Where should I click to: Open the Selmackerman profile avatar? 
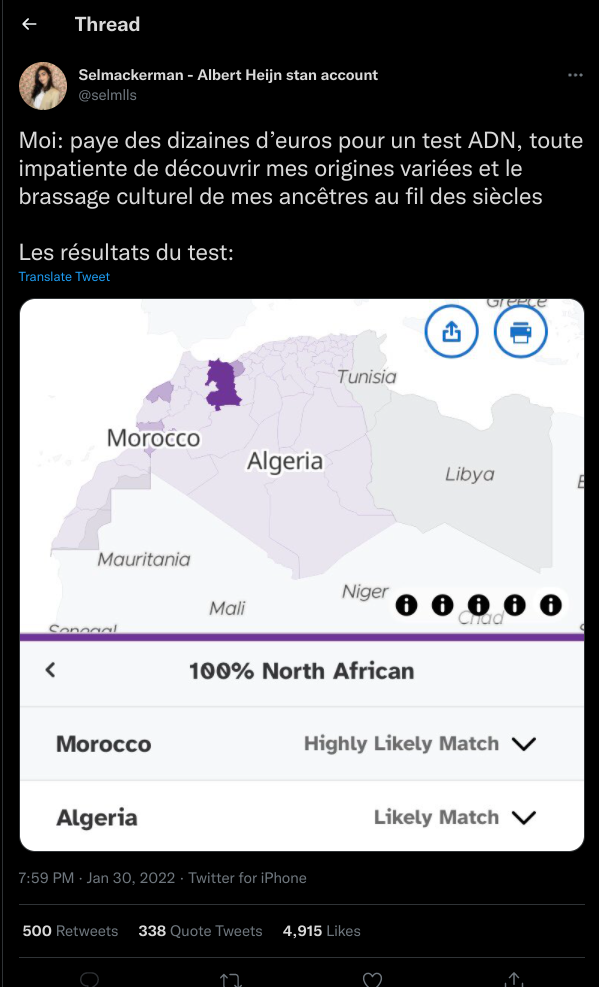[43, 86]
